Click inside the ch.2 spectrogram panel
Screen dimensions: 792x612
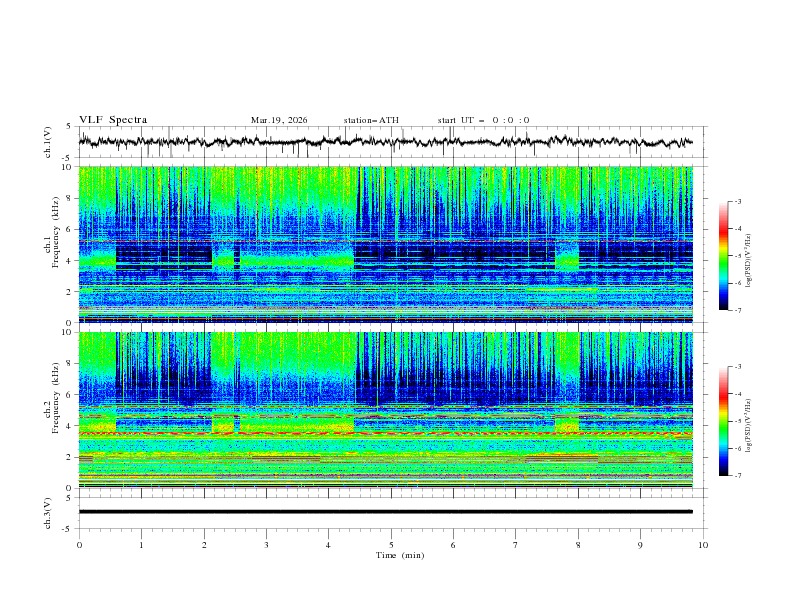click(385, 410)
